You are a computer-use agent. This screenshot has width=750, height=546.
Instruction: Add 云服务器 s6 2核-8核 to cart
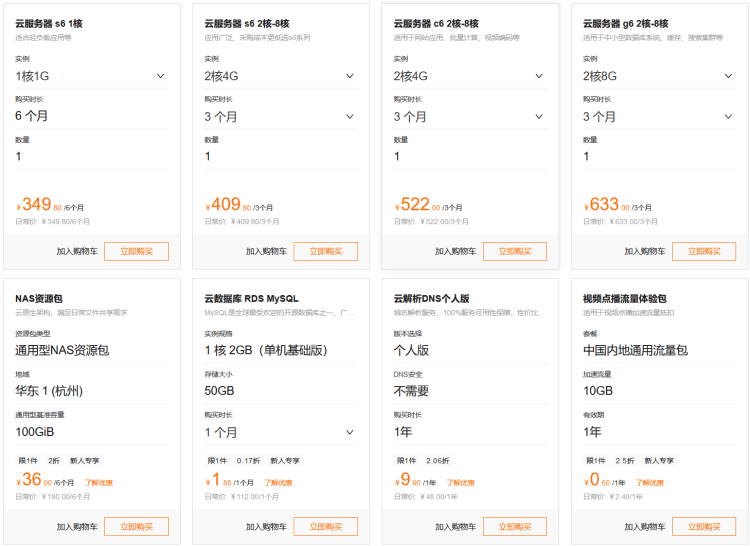click(266, 252)
